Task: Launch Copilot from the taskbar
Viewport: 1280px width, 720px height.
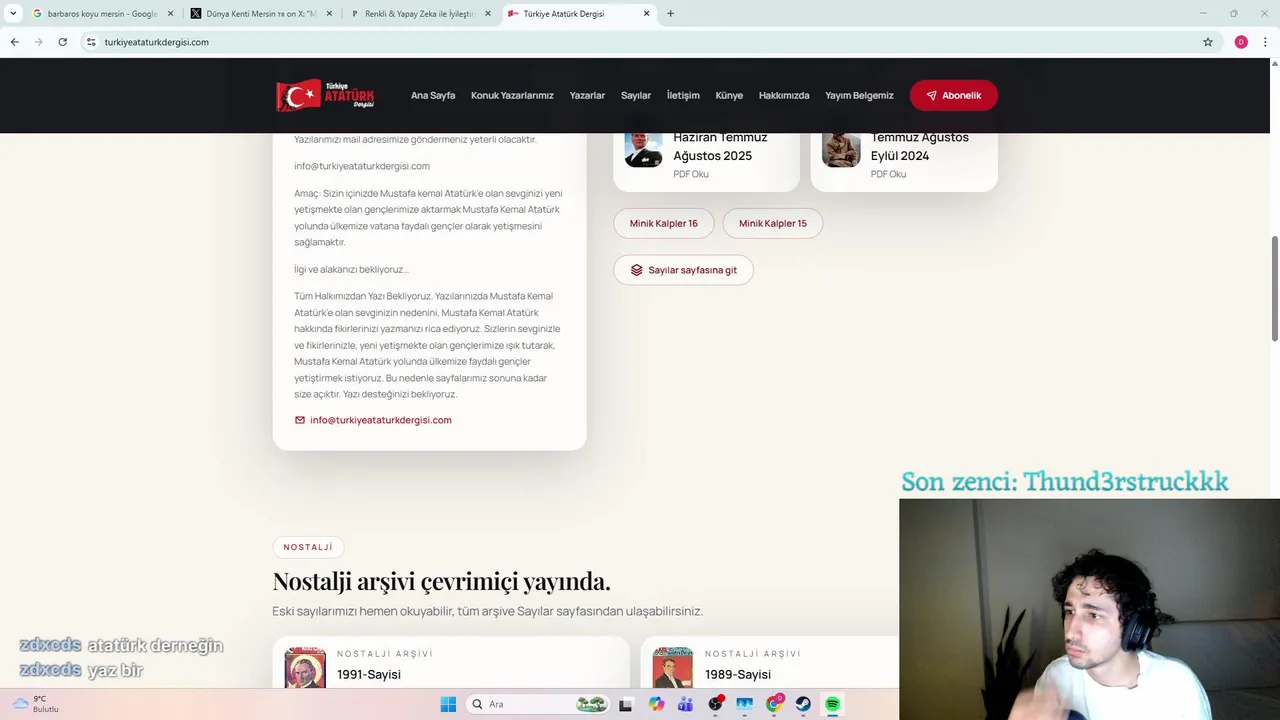Action: [656, 704]
